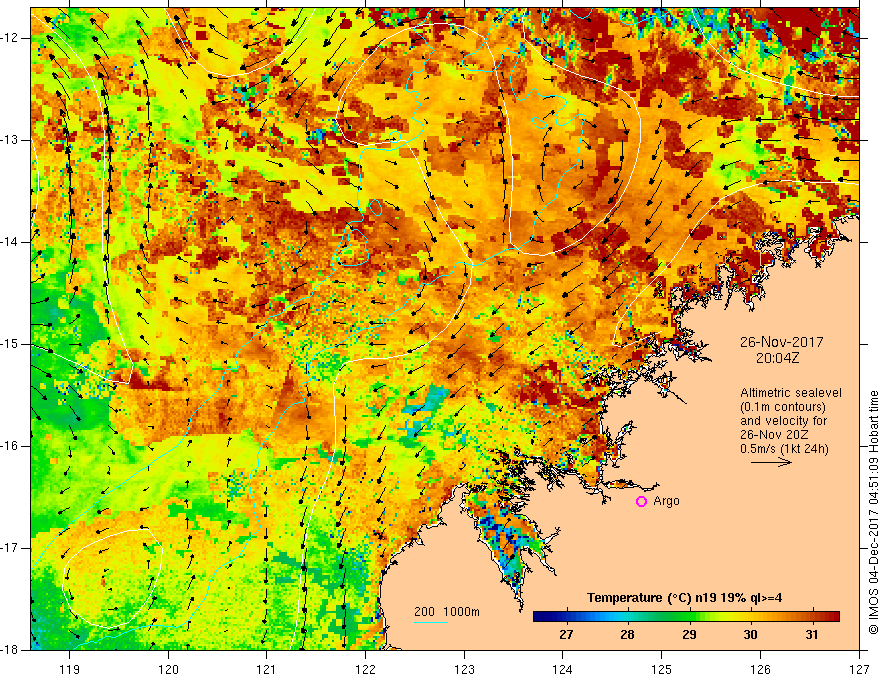Screen dimensions: 880x680
Task: Click the 30 value on temperature scale
Action: point(750,635)
